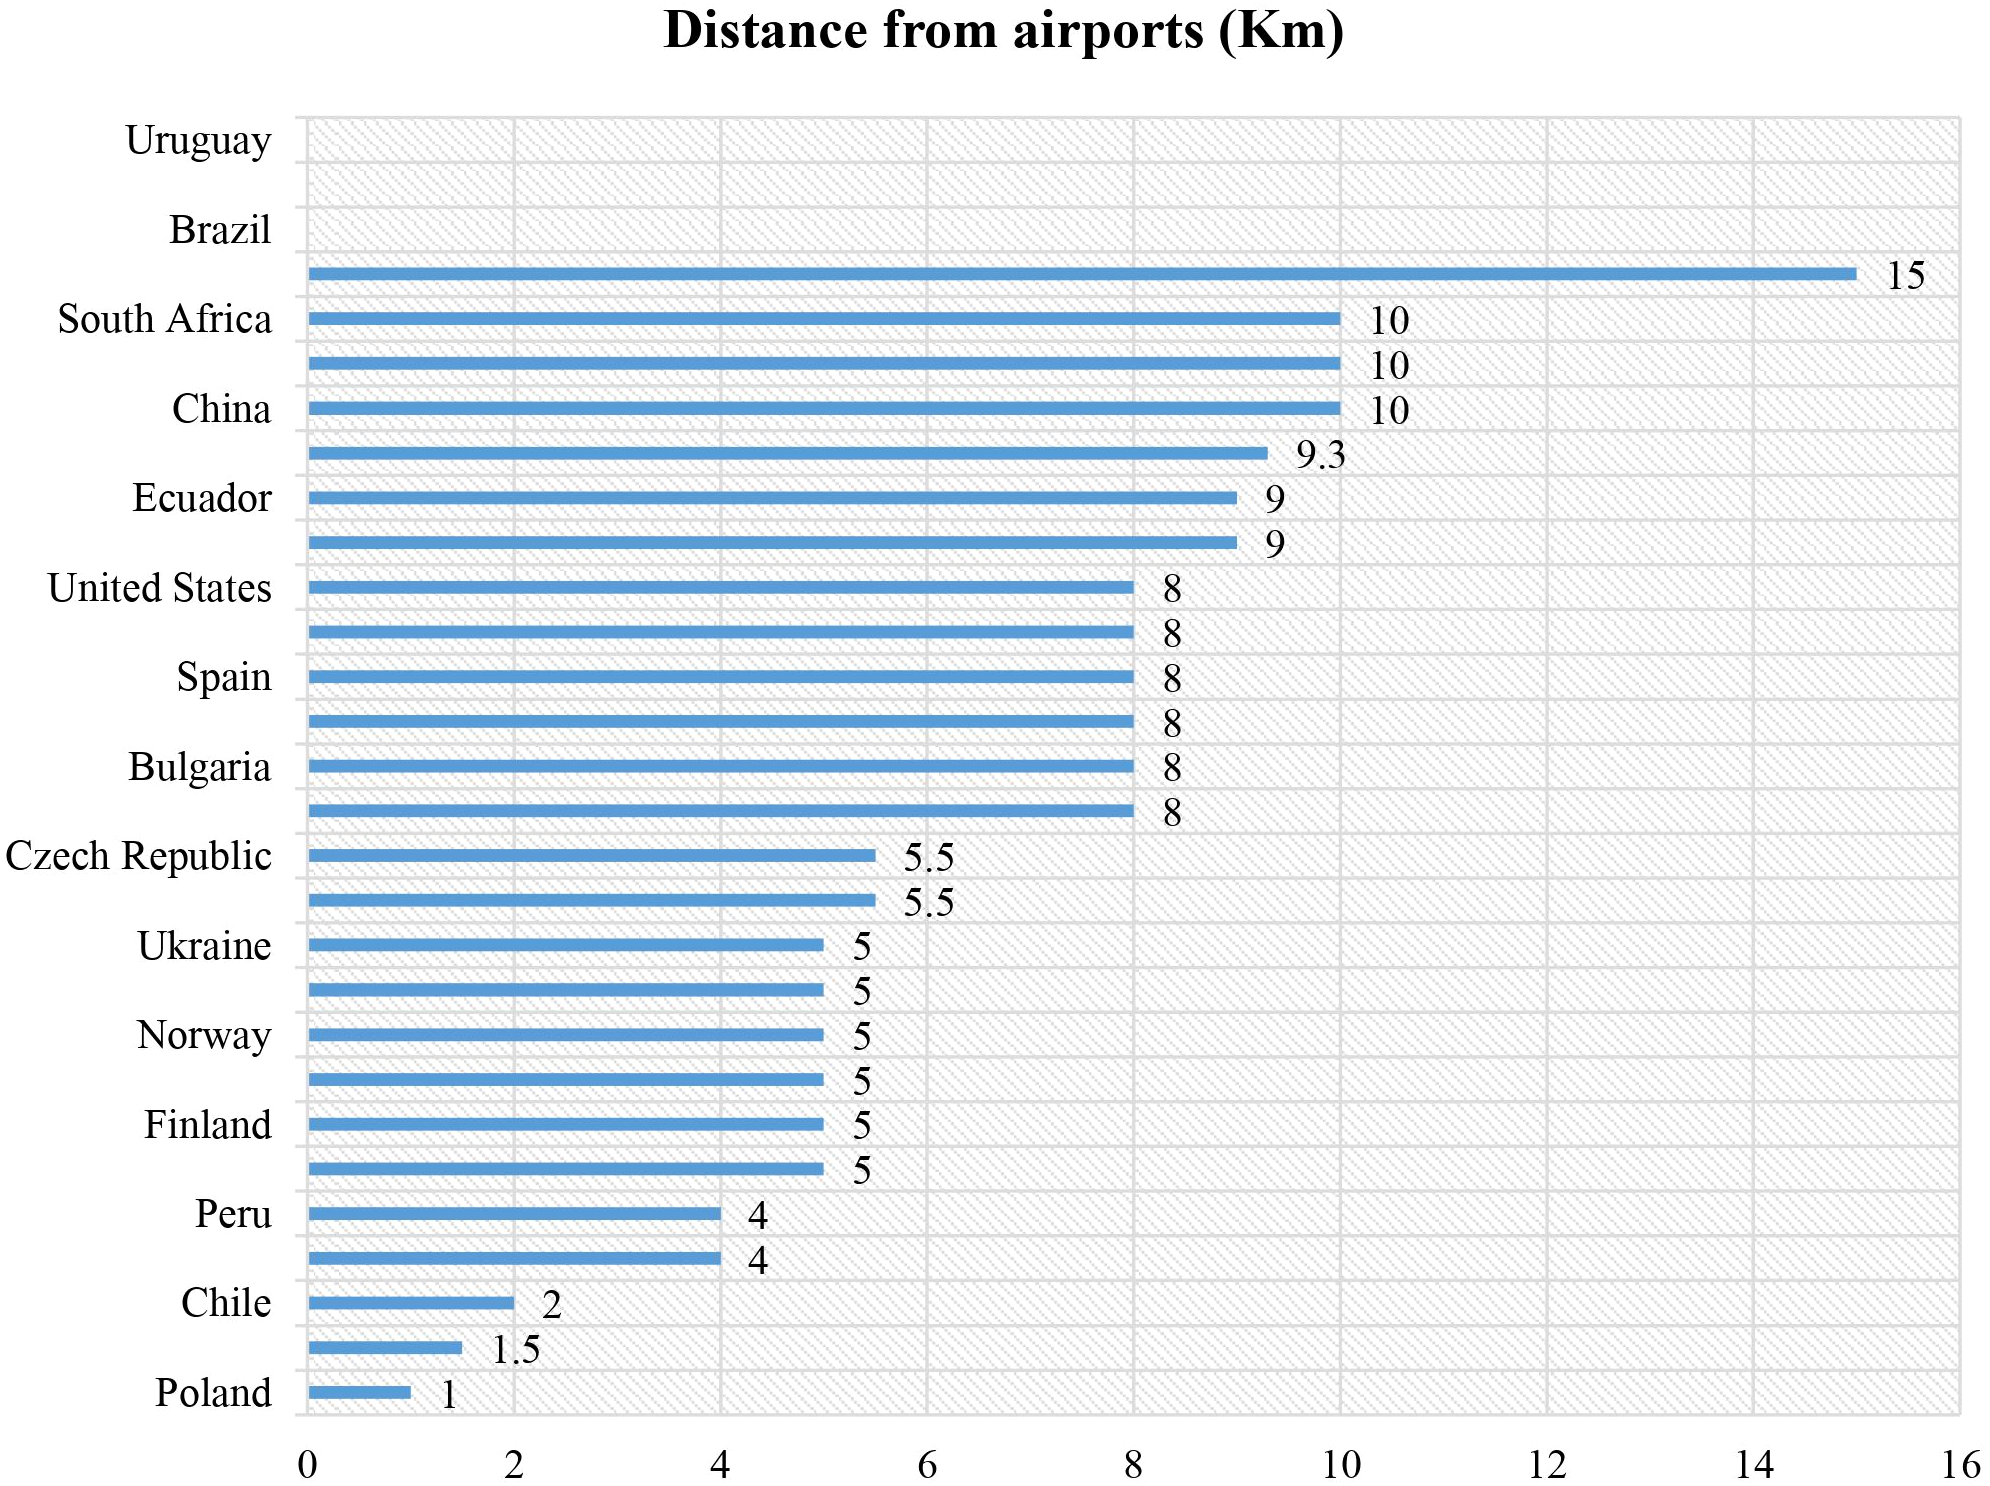Select the Ecuador bar

[771, 498]
